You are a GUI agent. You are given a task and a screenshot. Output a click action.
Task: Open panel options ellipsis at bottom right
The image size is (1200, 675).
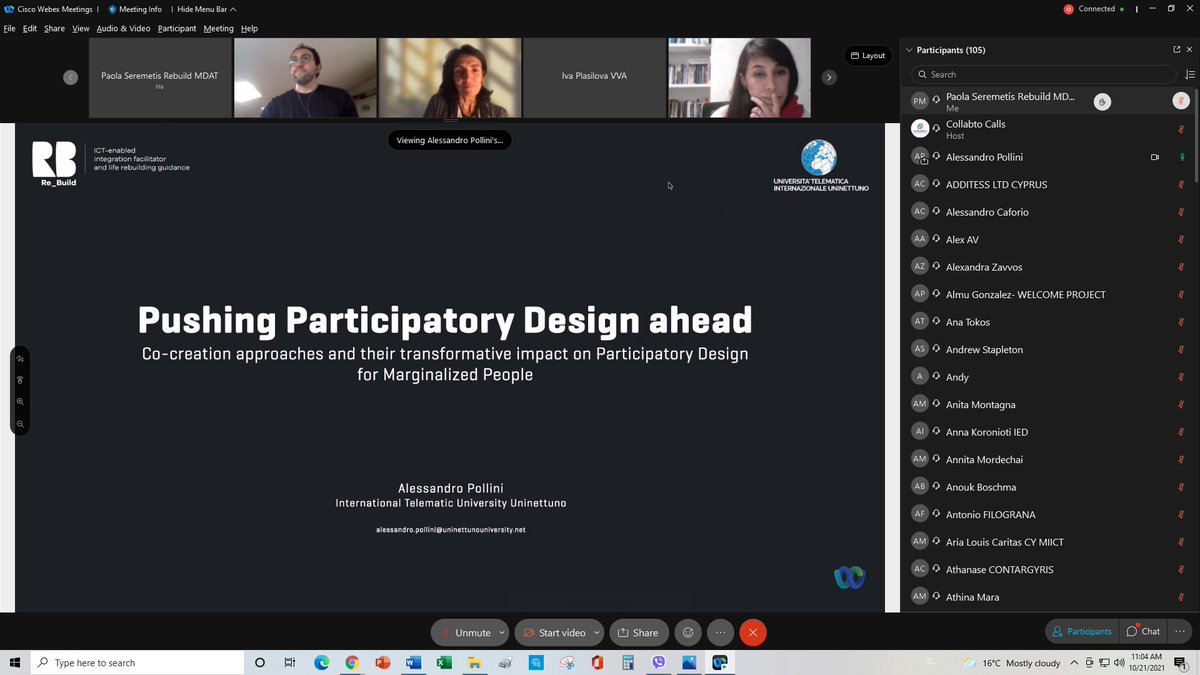[x=1181, y=631]
